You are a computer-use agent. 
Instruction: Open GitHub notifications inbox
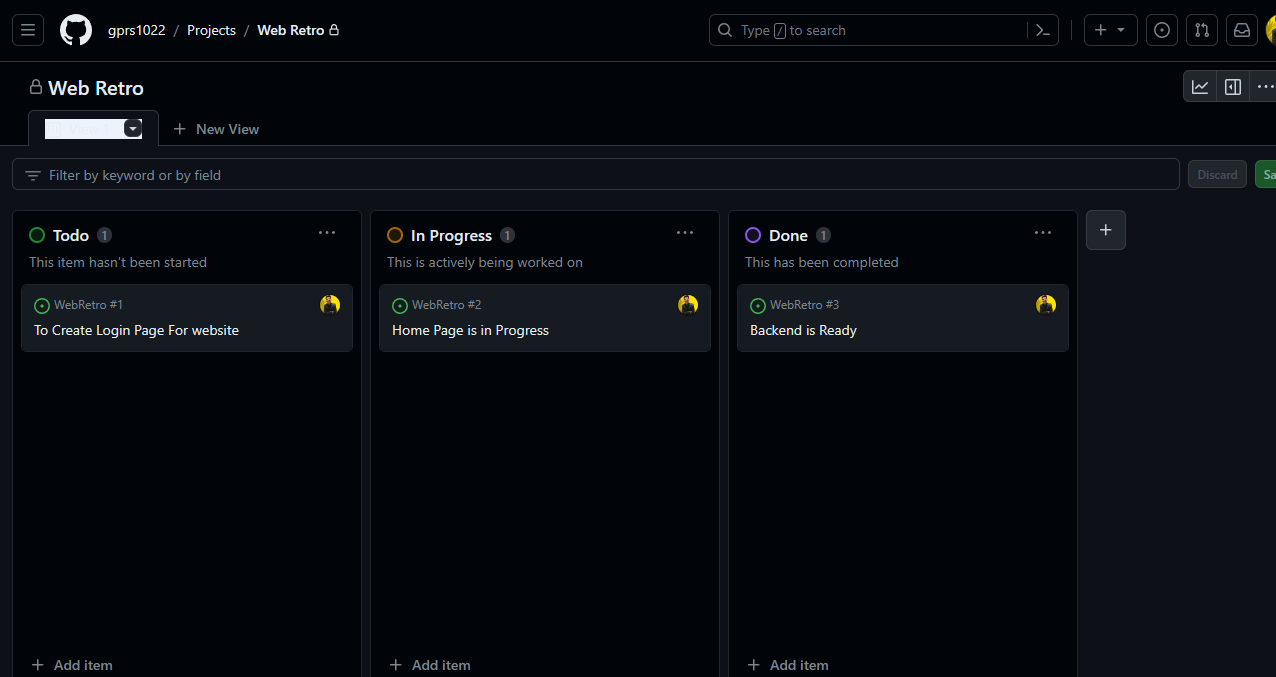coord(1241,30)
